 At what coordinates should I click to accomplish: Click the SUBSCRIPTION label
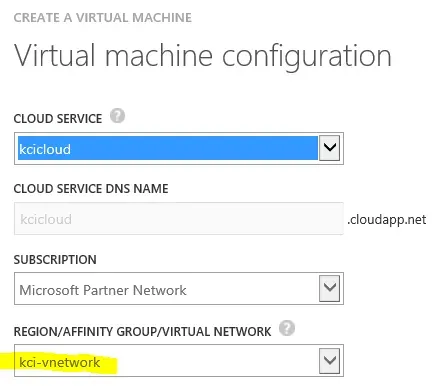click(55, 260)
